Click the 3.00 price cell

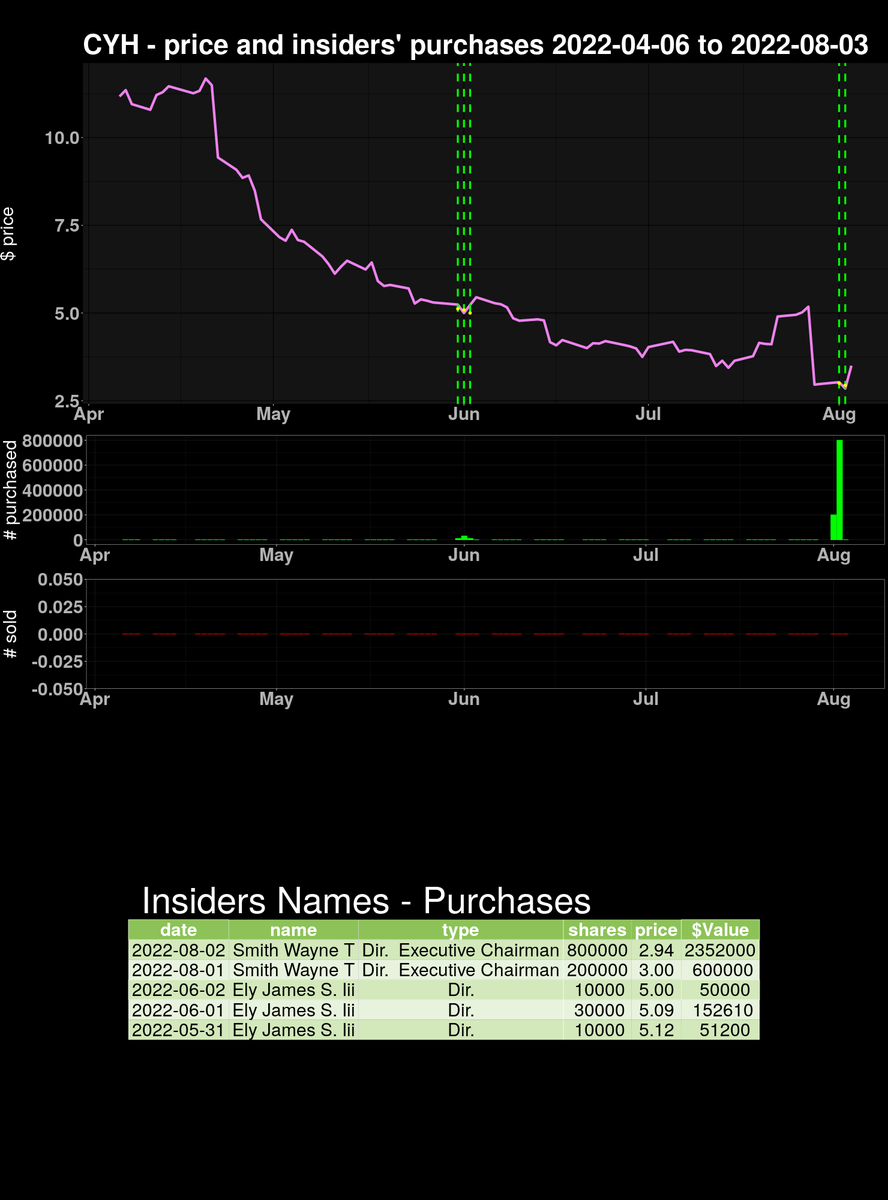pyautogui.click(x=656, y=969)
